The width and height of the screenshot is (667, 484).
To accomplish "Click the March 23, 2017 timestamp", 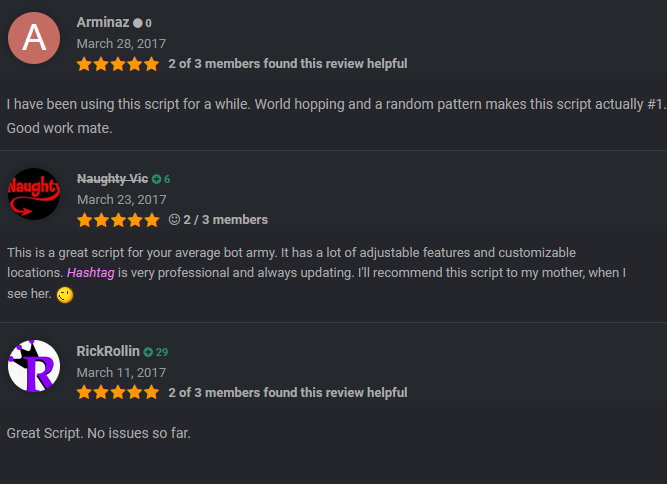I will tap(121, 199).
